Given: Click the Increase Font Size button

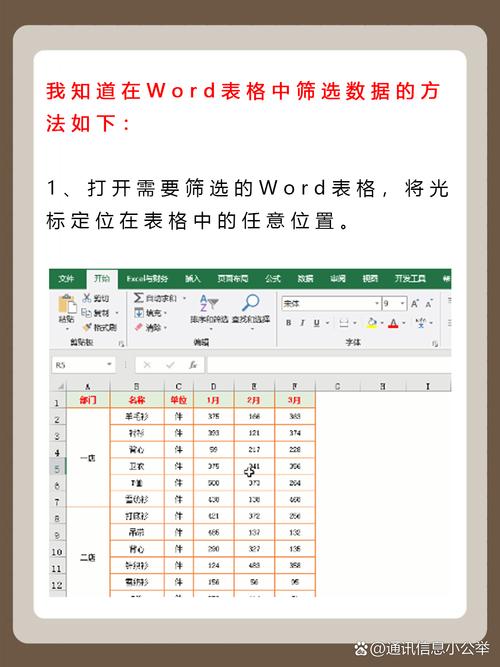Looking at the screenshot, I should pos(414,304).
